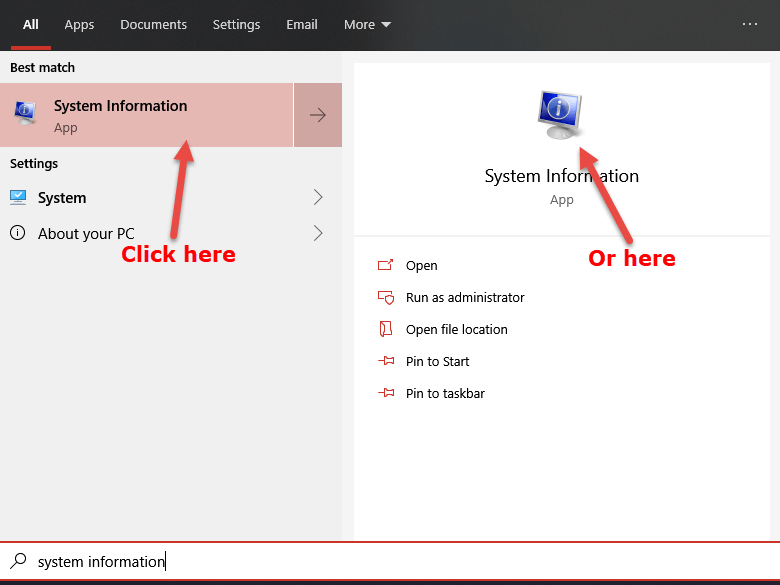Click the search box containing system information
Viewport: 780px width, 585px height.
(x=390, y=561)
